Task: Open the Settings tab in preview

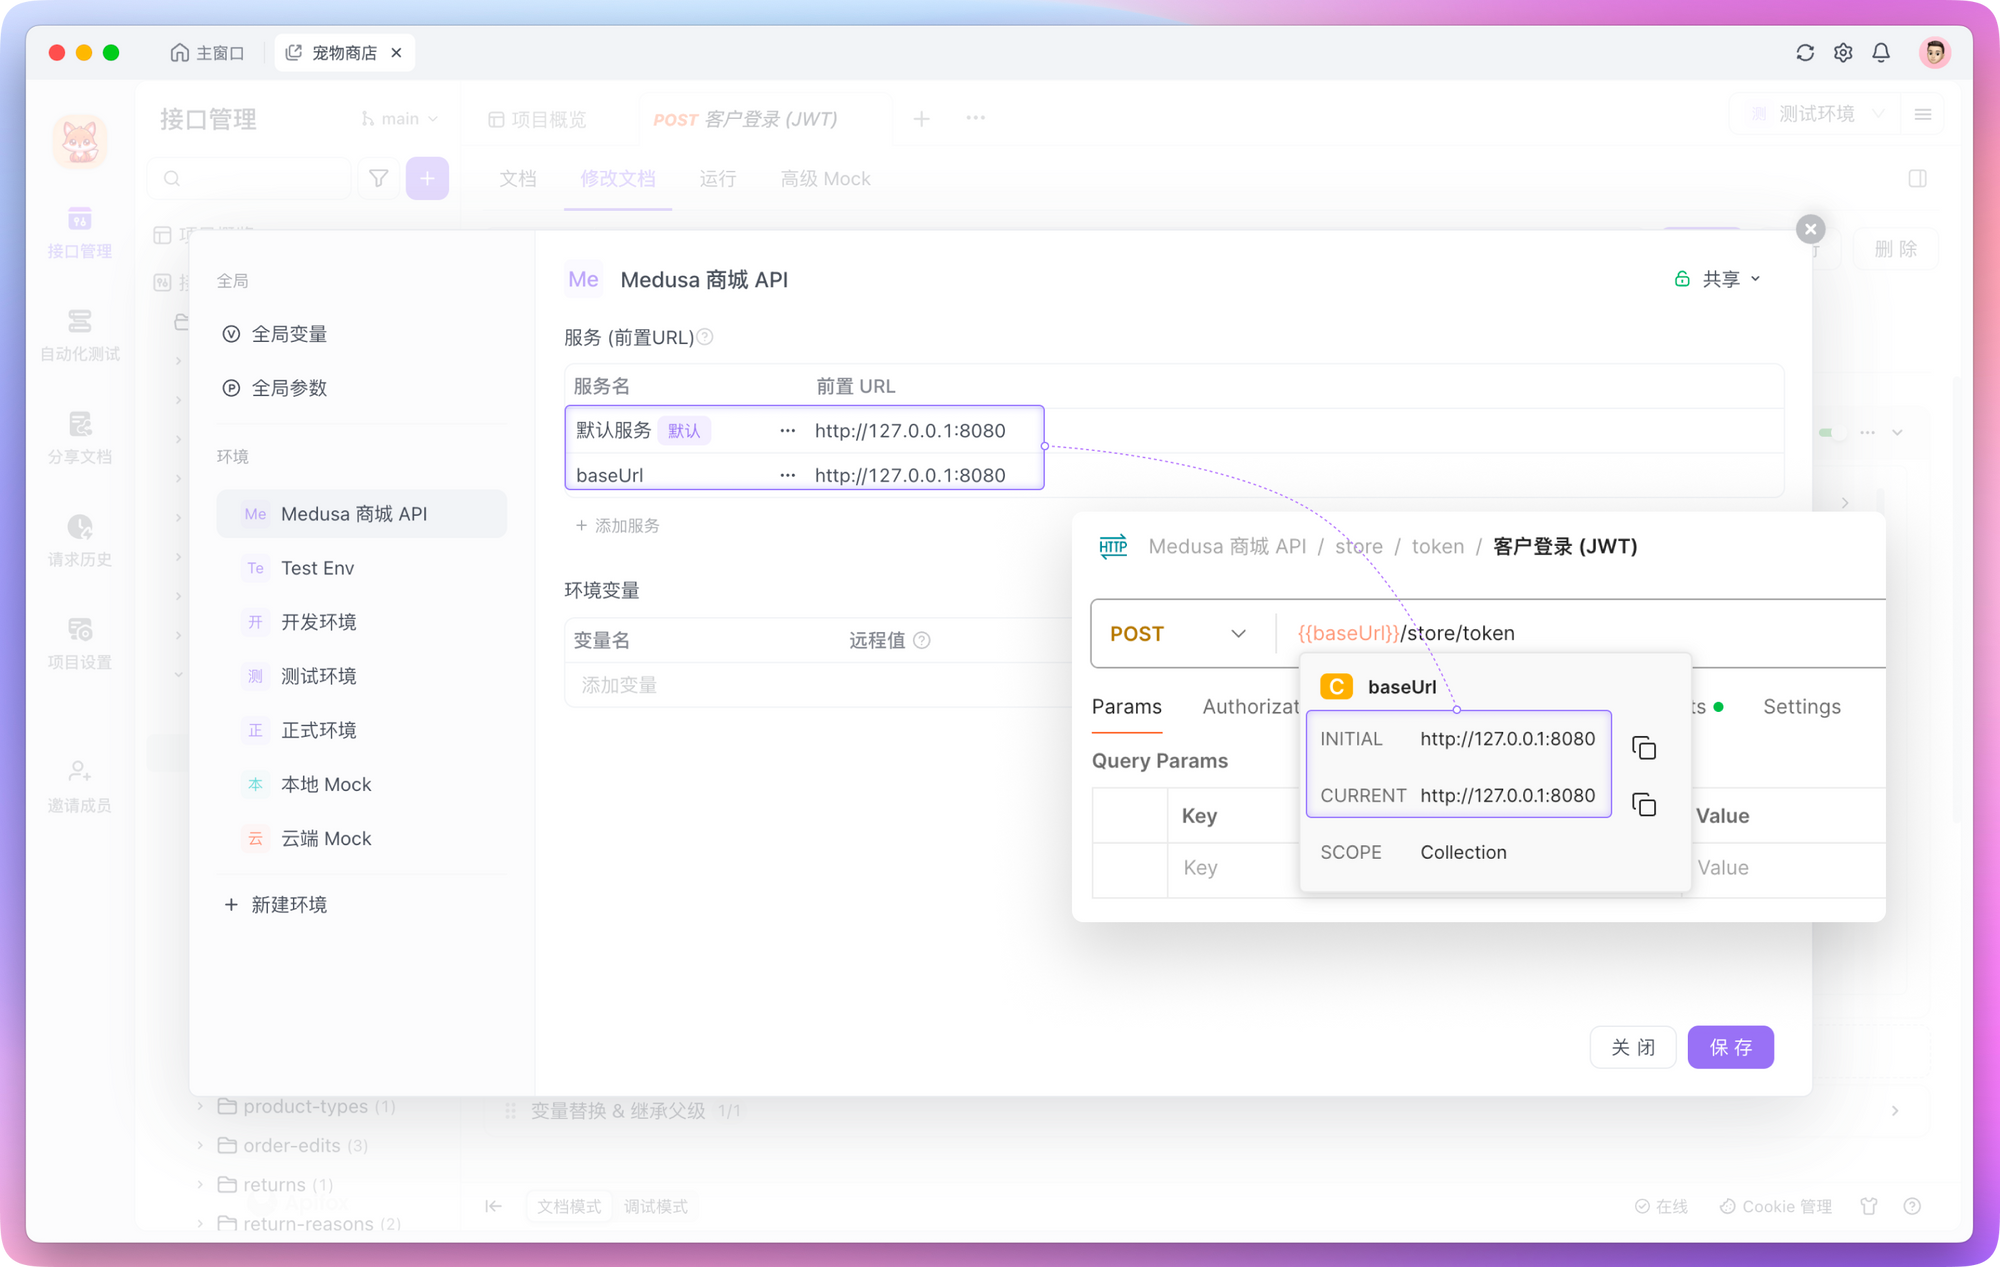Action: click(x=1802, y=706)
